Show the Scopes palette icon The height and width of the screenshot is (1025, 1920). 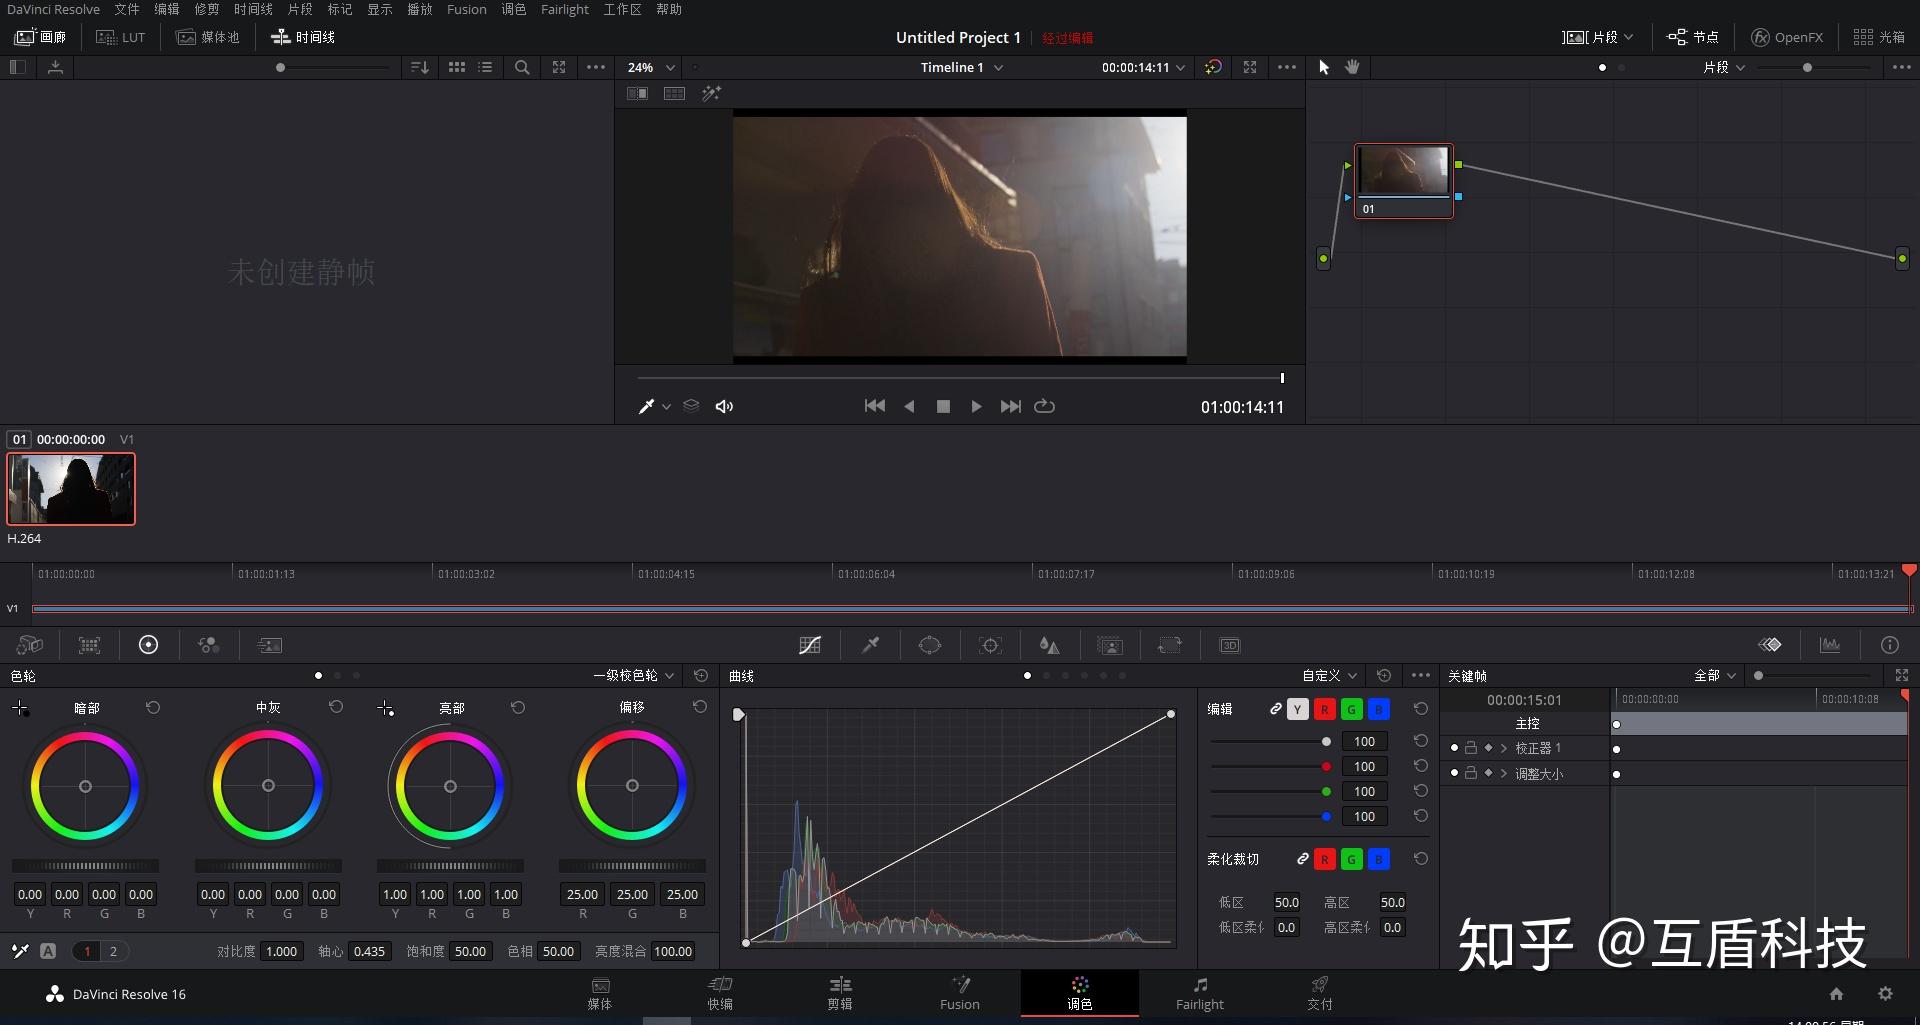[x=1830, y=645]
